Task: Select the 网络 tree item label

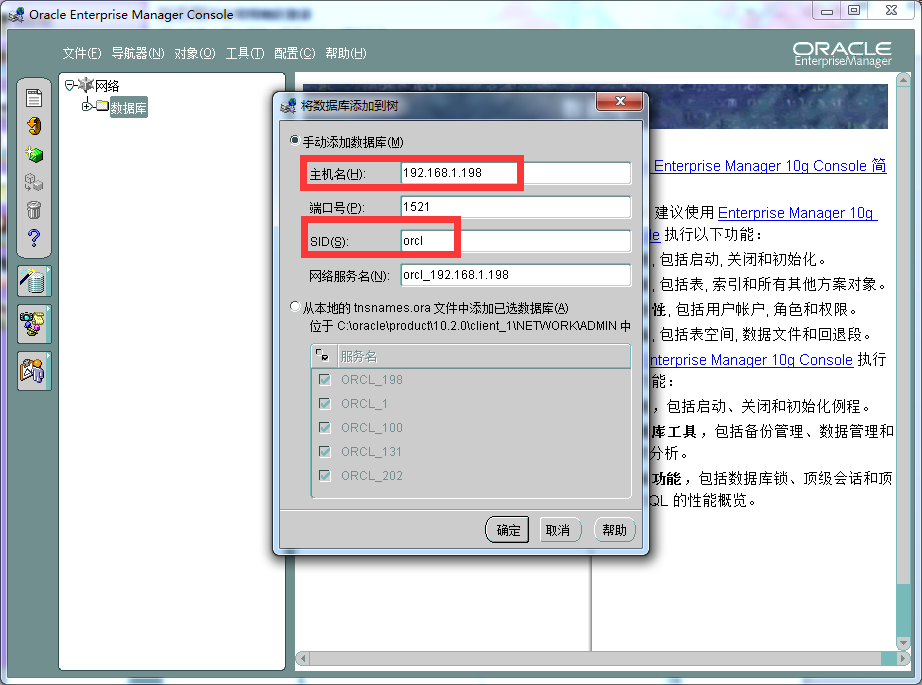Action: (x=107, y=86)
